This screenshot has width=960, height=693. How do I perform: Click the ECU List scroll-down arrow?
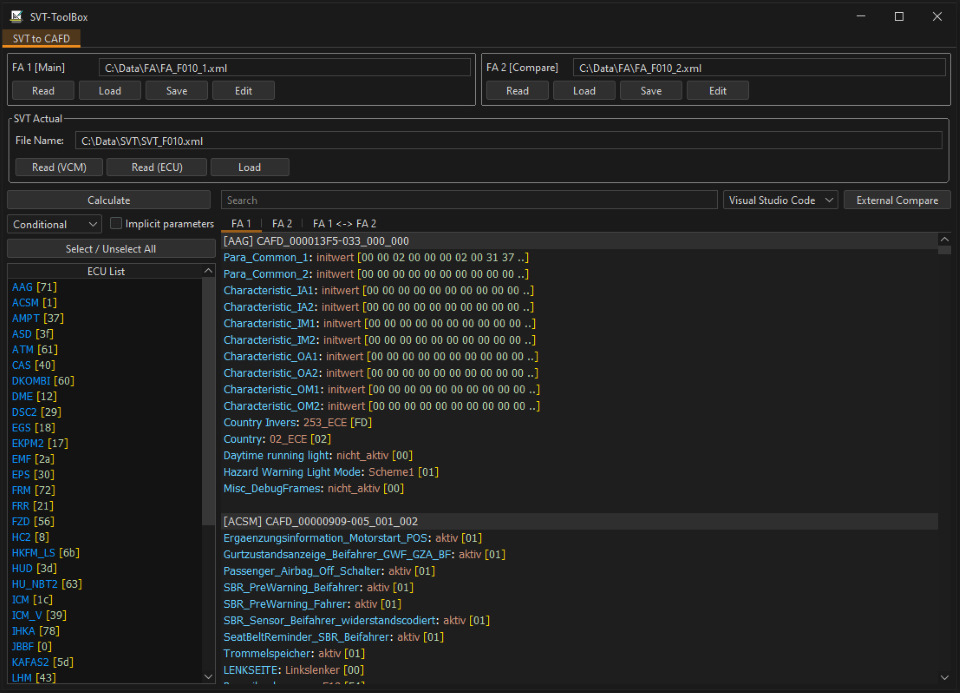[208, 676]
